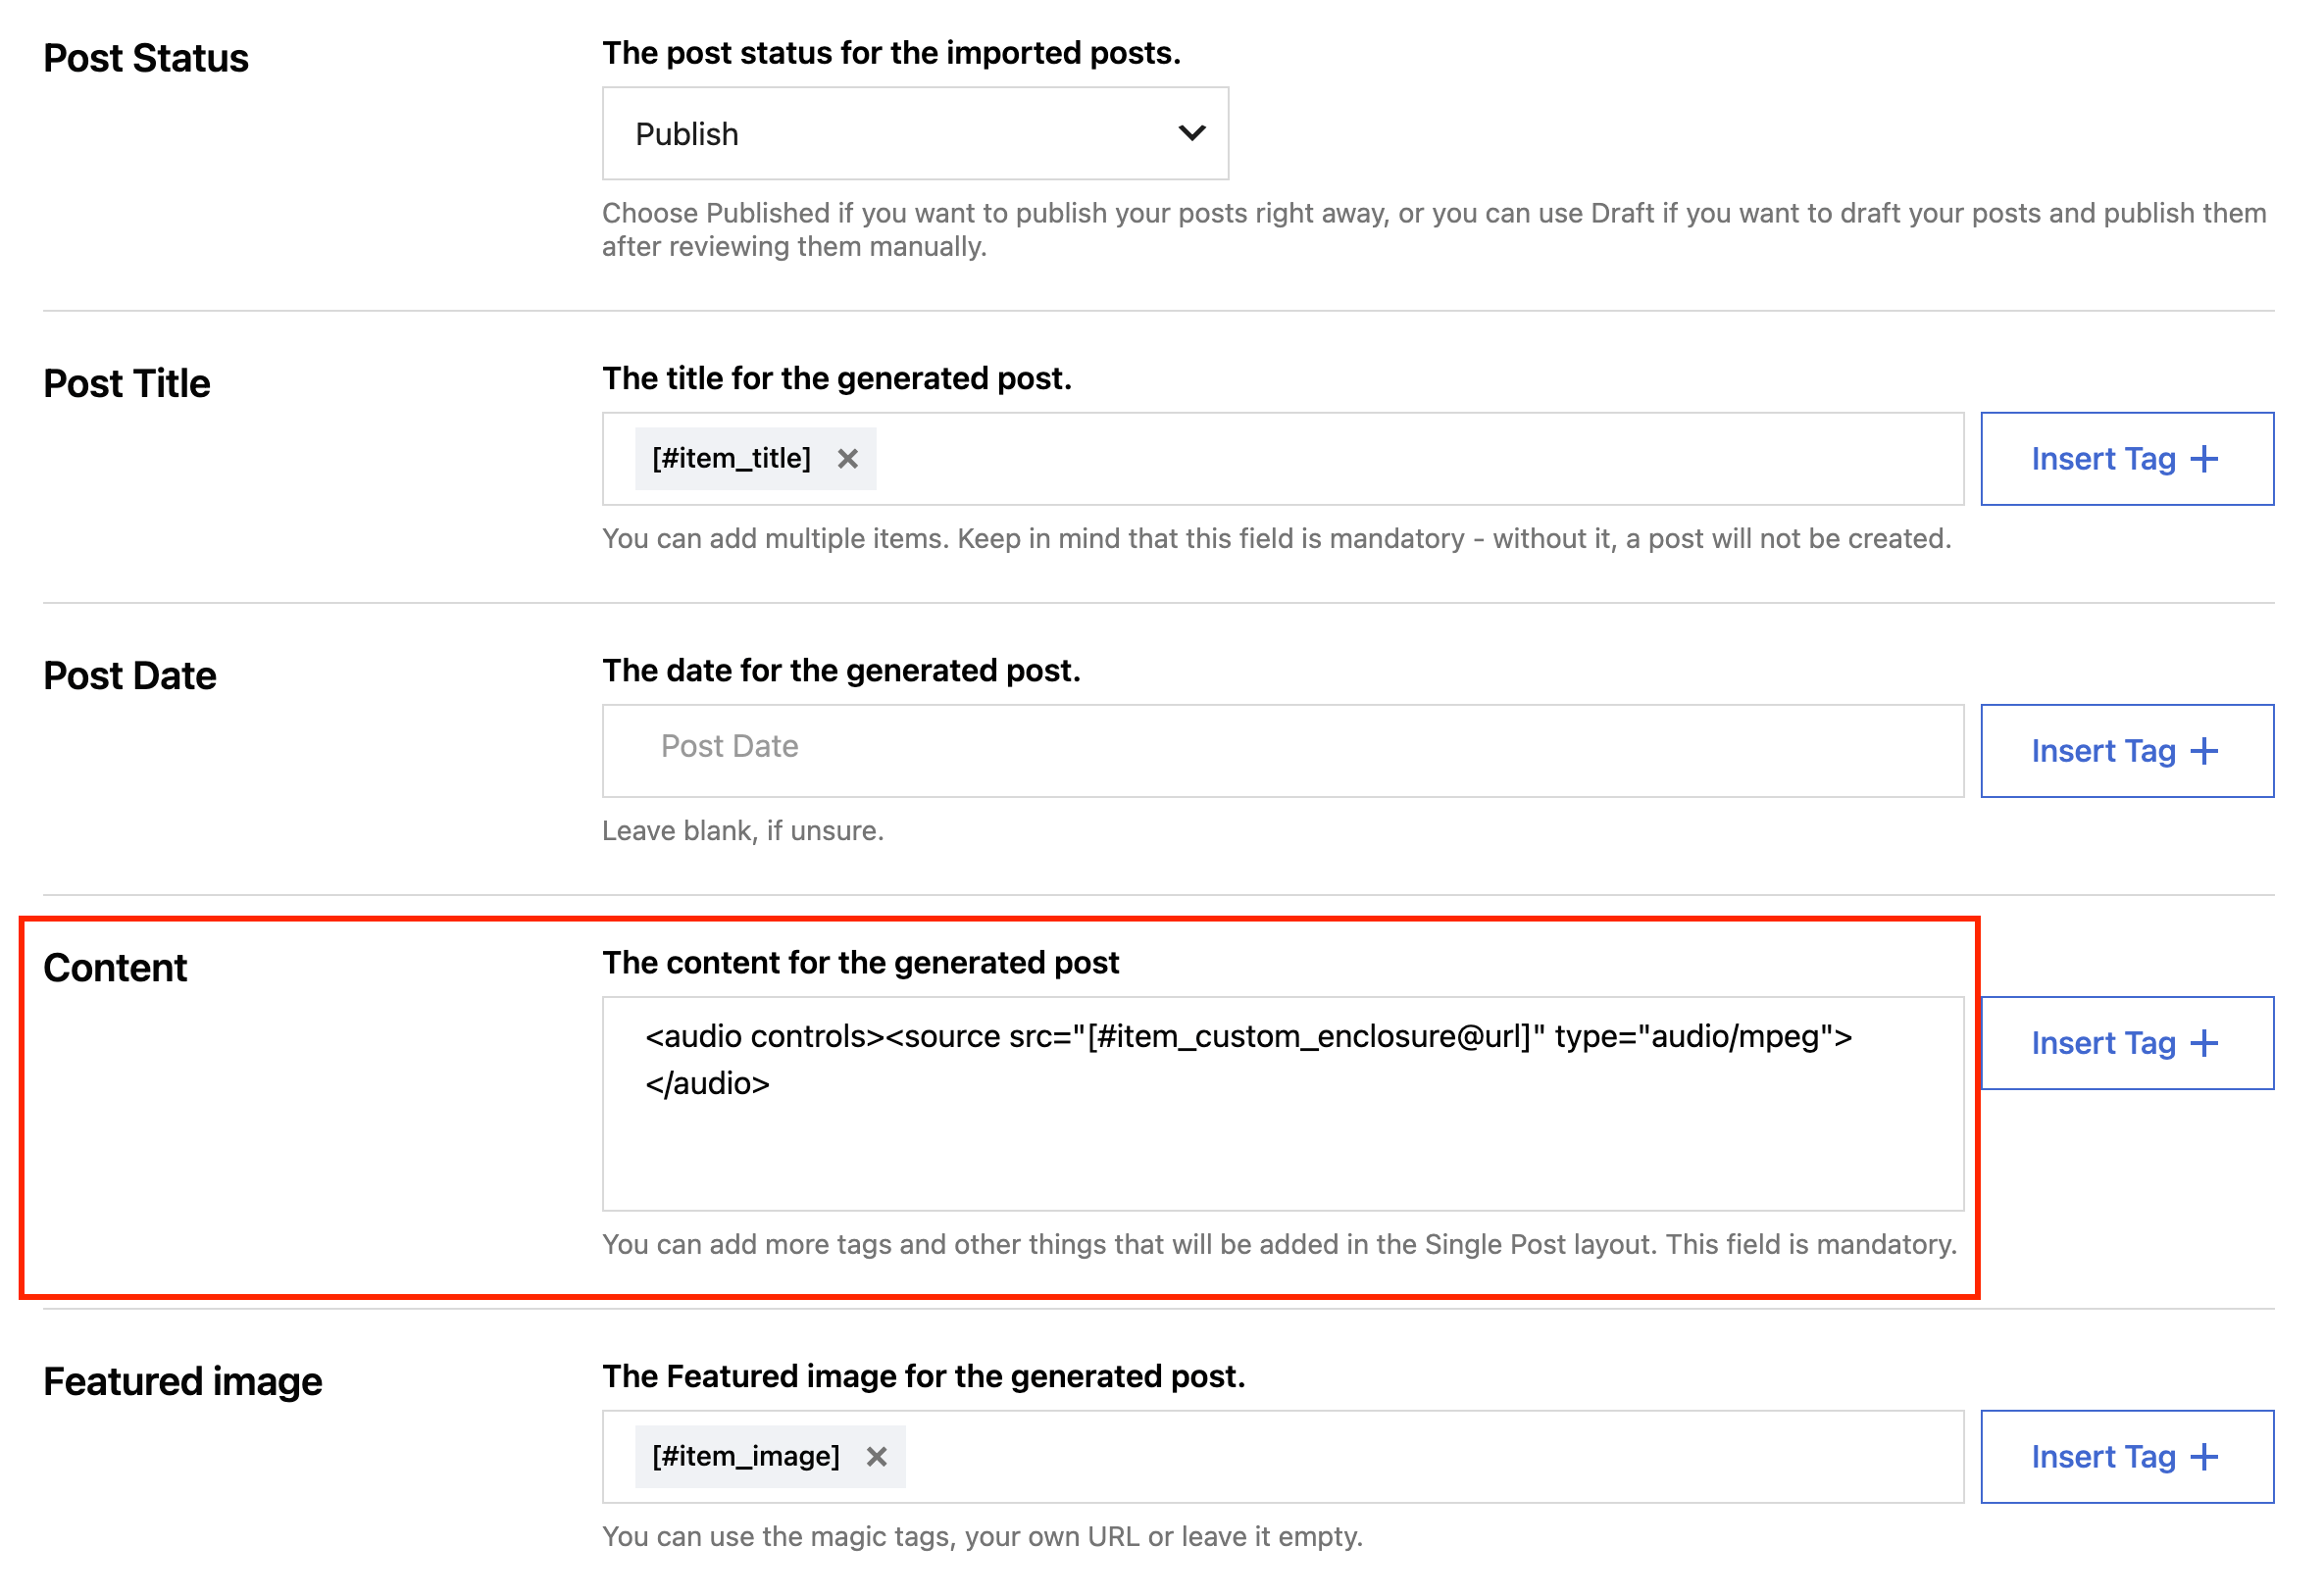Focus empty area of Post Title field

1400,459
